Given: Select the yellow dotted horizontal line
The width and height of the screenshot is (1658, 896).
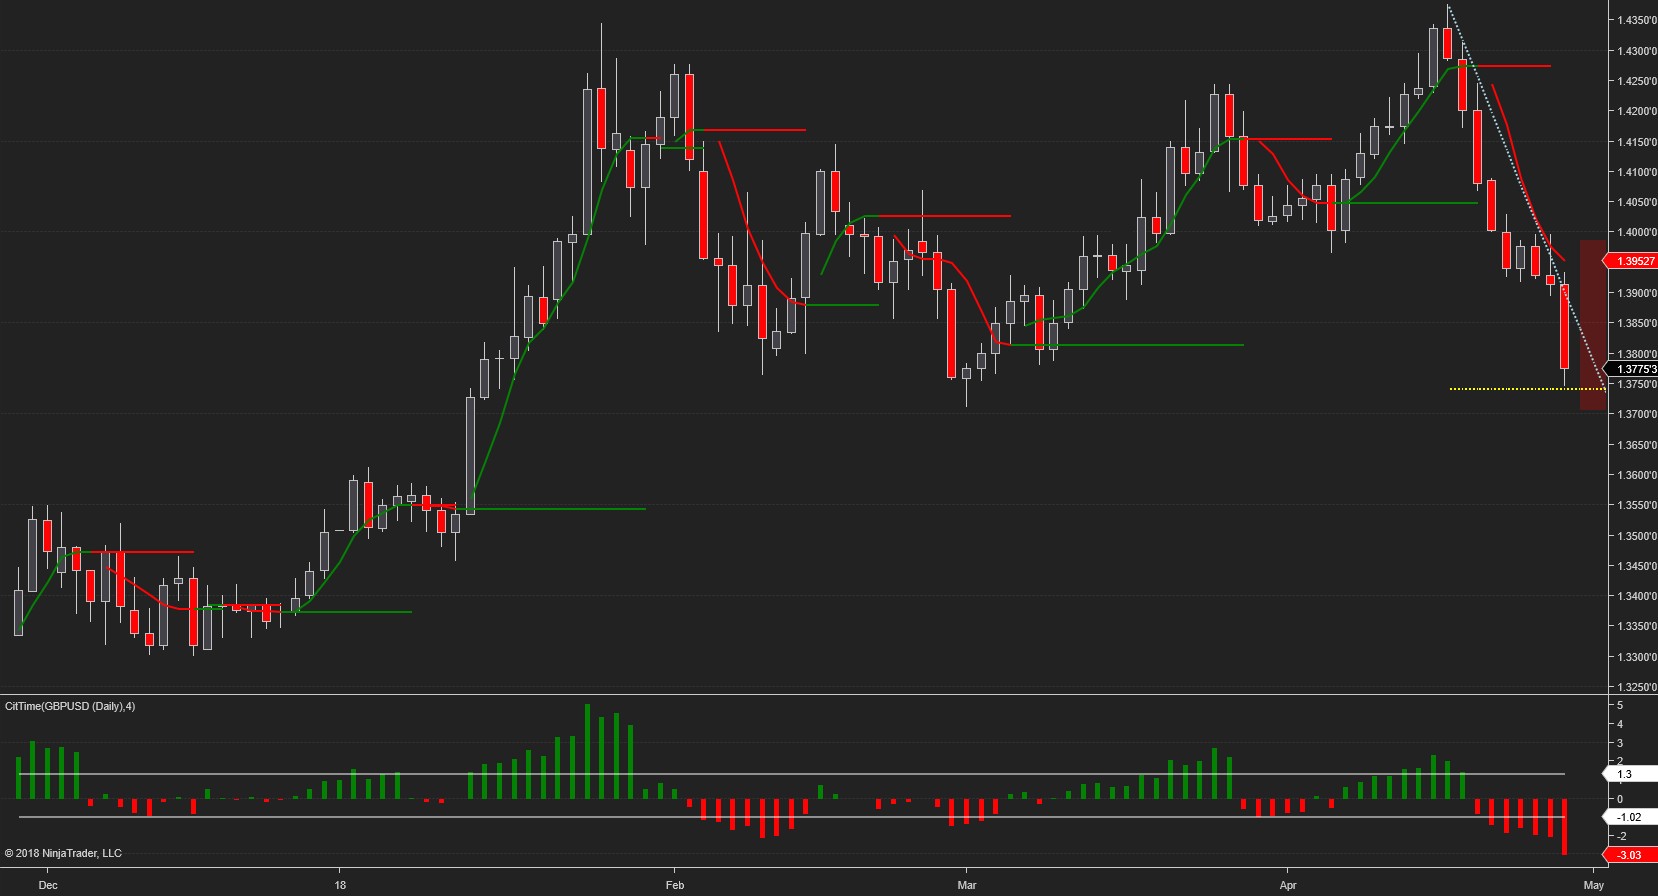Looking at the screenshot, I should click(x=1526, y=389).
